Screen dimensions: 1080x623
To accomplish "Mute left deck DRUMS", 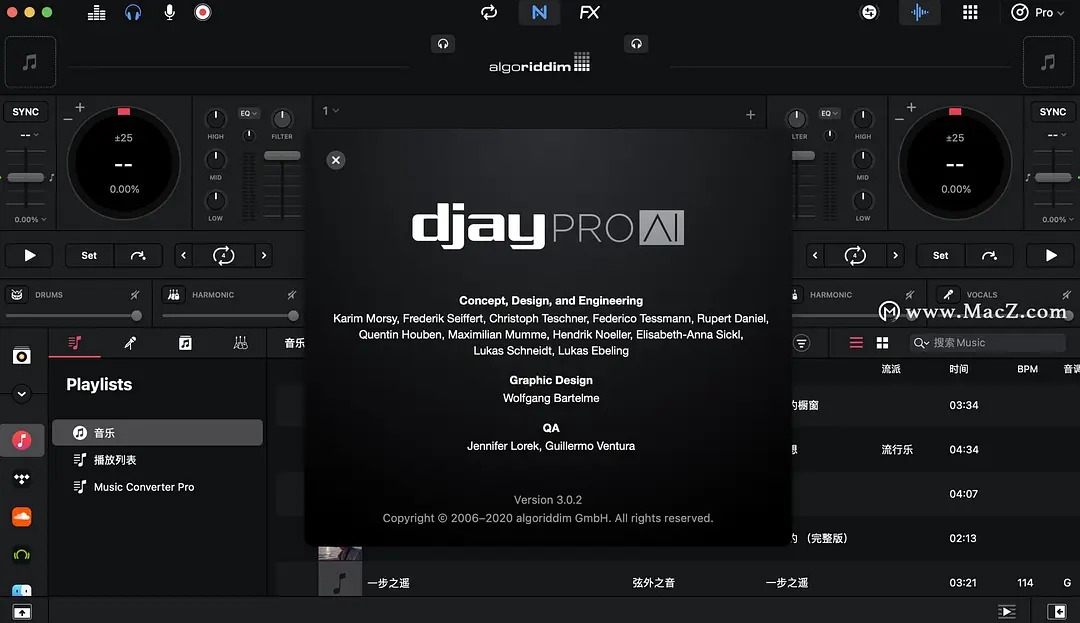I will (x=135, y=295).
